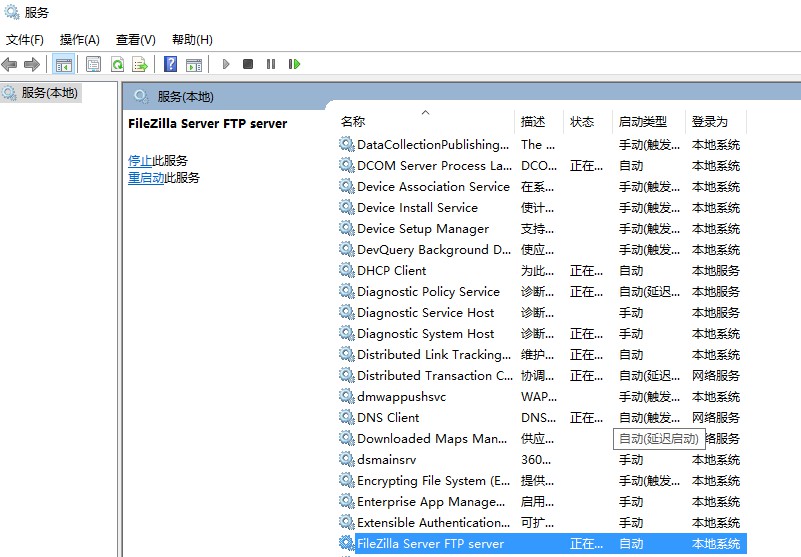Stop the service with the square Stop button
The width and height of the screenshot is (801, 557).
248,64
